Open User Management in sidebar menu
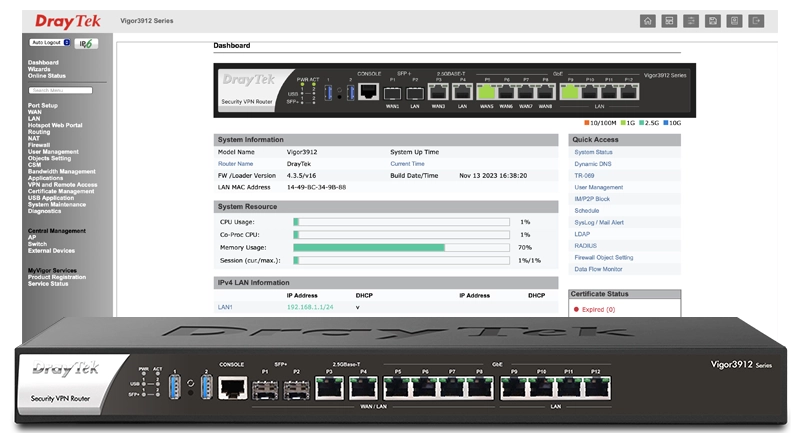This screenshot has height=433, width=800. point(53,152)
